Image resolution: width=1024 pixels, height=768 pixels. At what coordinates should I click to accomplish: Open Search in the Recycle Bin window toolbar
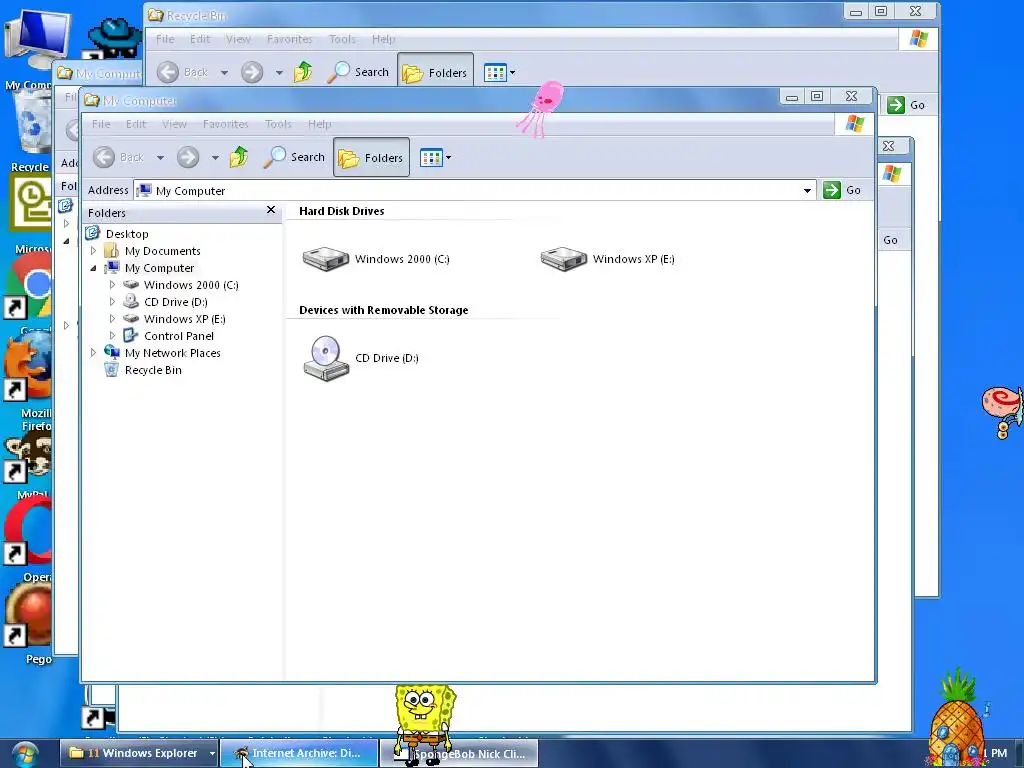coord(358,72)
